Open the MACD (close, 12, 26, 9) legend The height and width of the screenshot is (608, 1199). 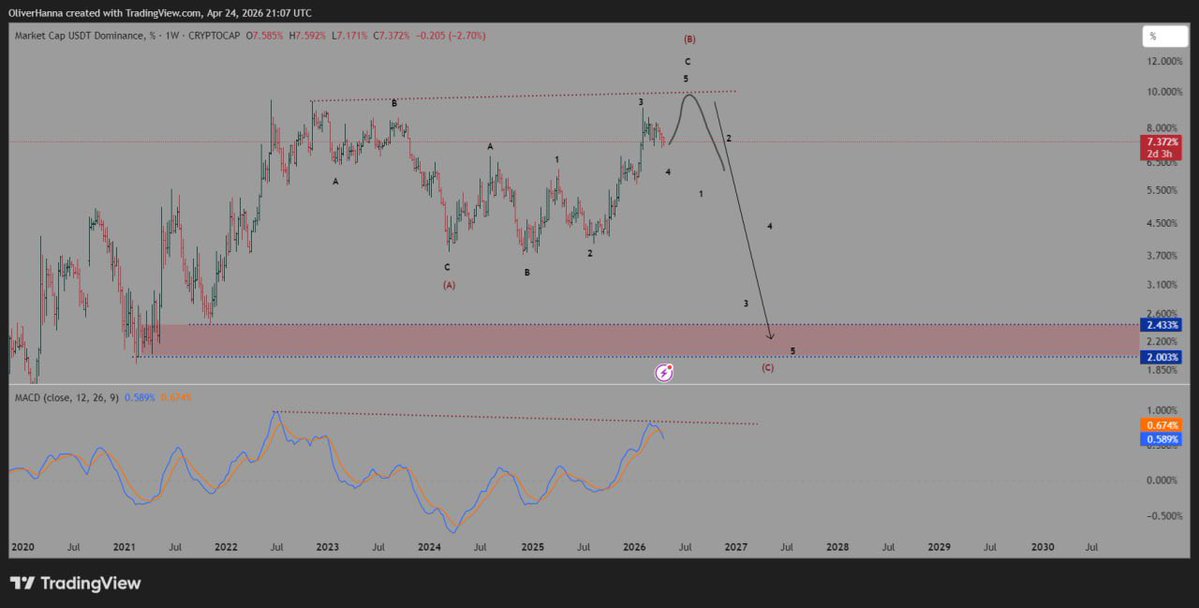click(67, 398)
